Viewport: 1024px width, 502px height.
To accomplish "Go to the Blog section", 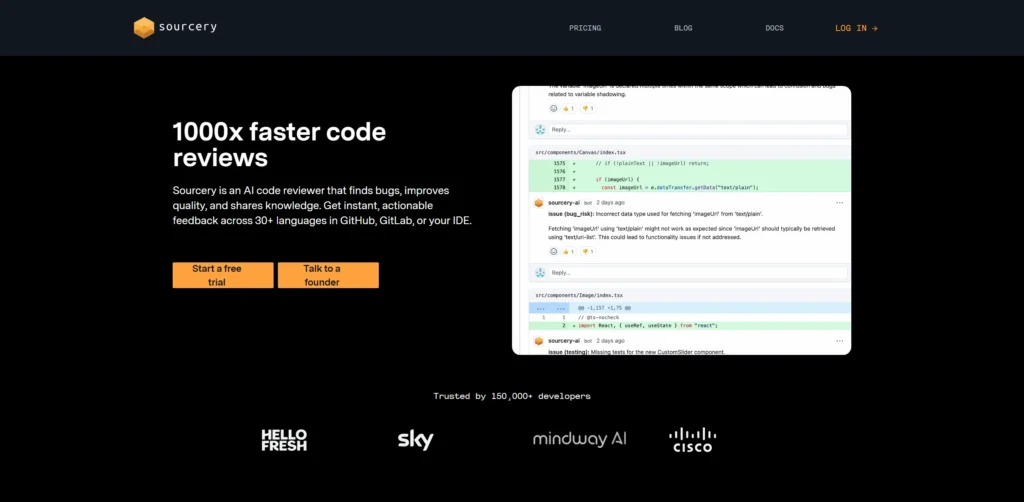I will (x=683, y=28).
